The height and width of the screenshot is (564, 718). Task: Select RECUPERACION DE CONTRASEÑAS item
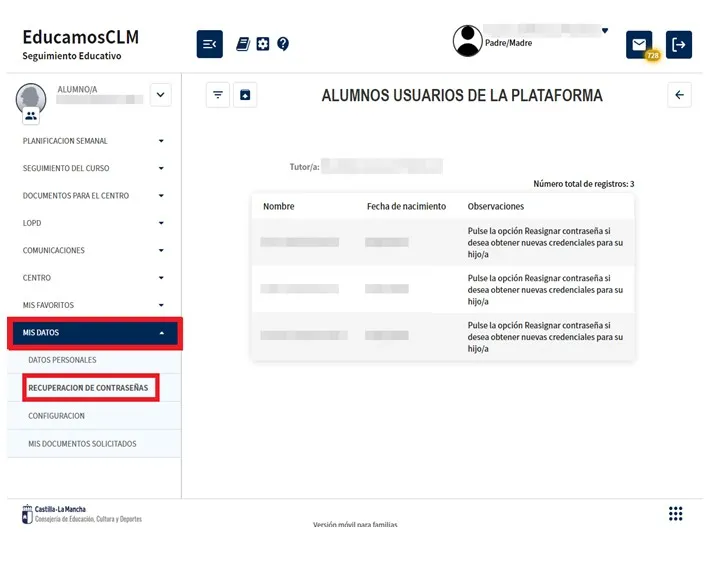click(x=88, y=388)
